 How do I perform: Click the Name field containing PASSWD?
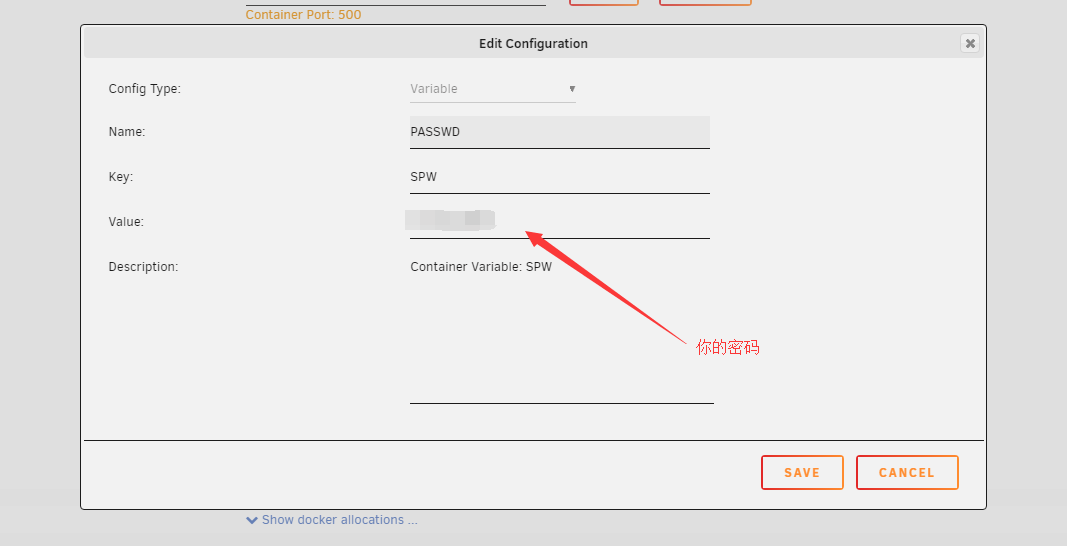(x=559, y=132)
